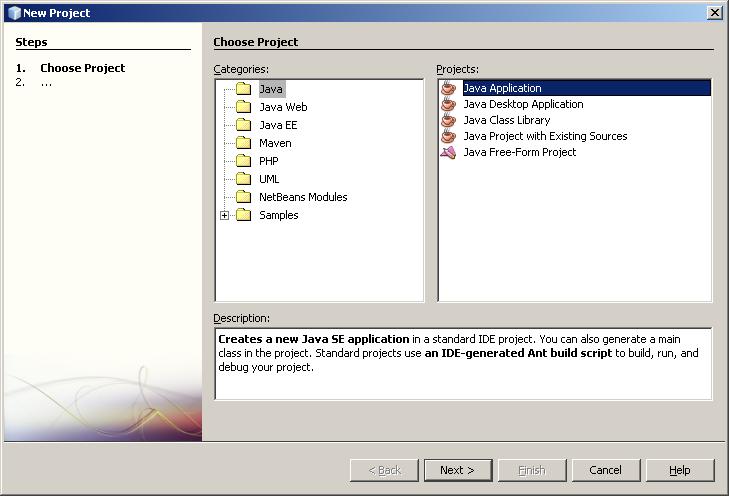Choose the PHP category

coord(269,161)
